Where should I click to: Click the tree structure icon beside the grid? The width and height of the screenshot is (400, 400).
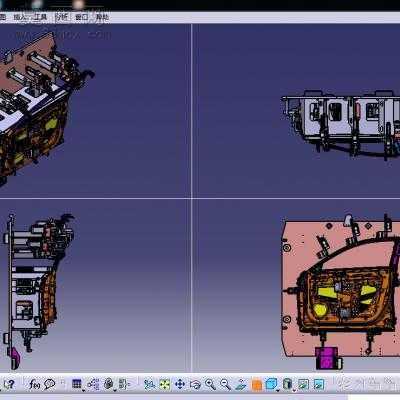[x=93, y=384]
